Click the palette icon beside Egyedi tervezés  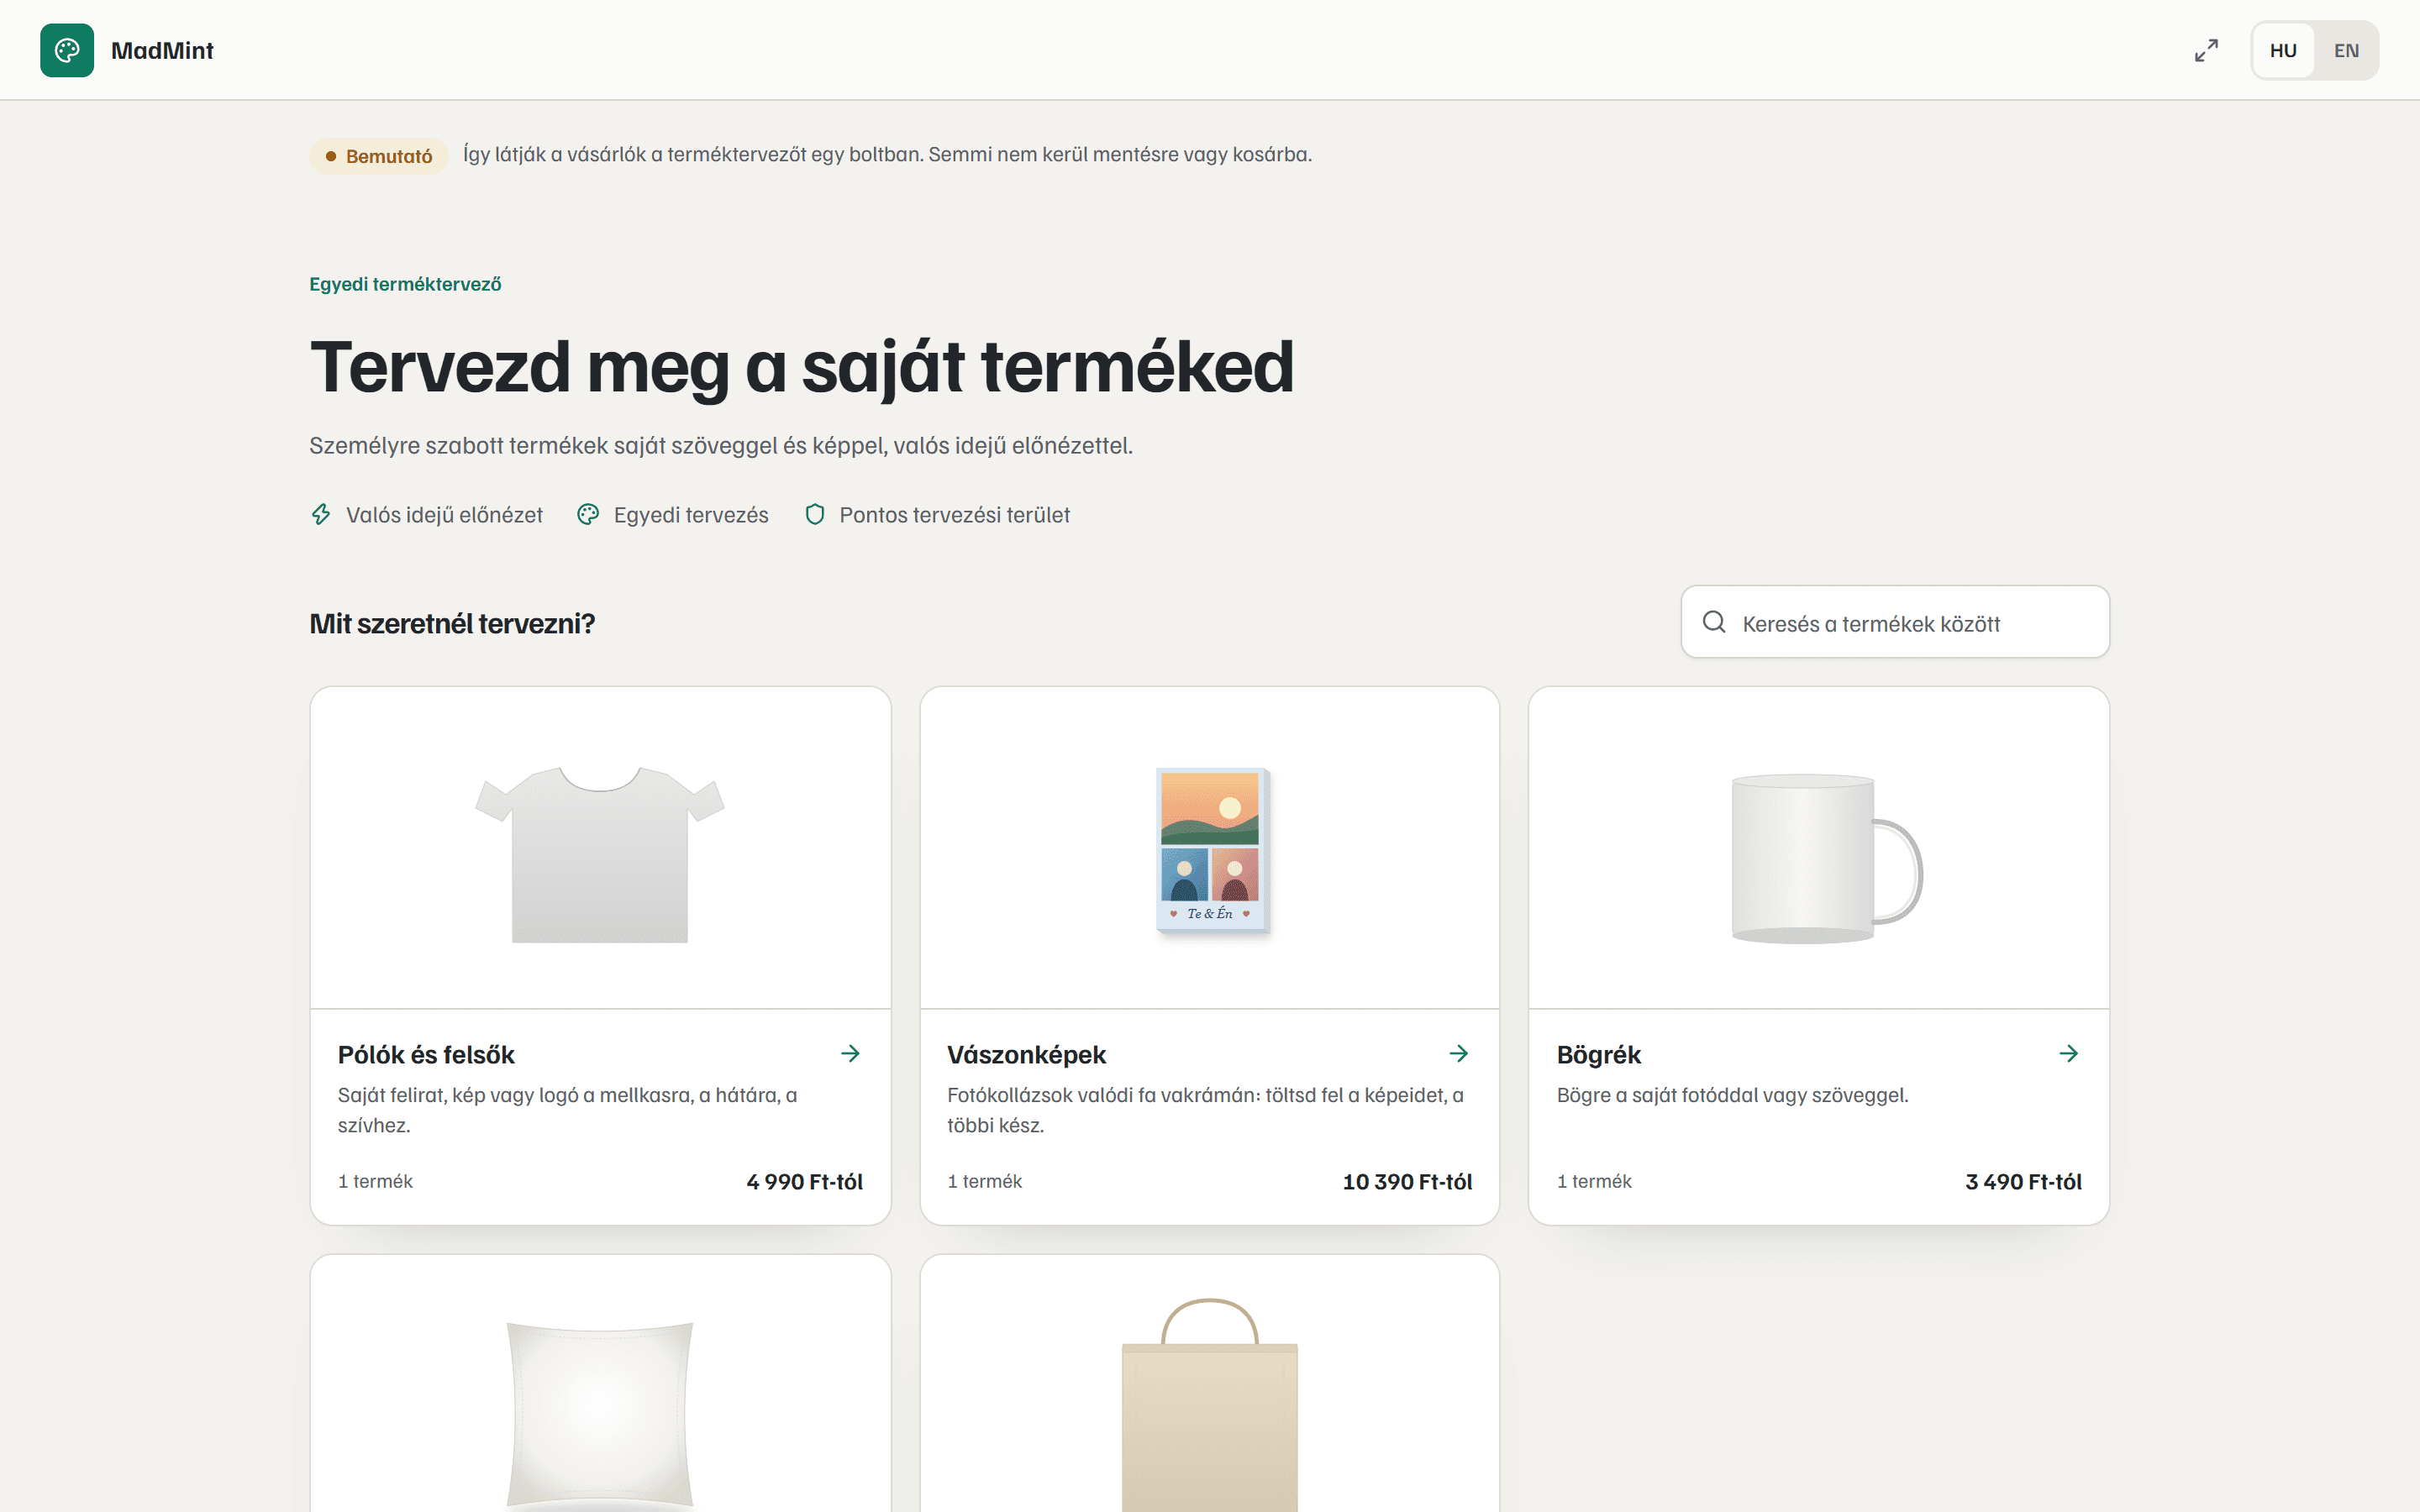[588, 514]
